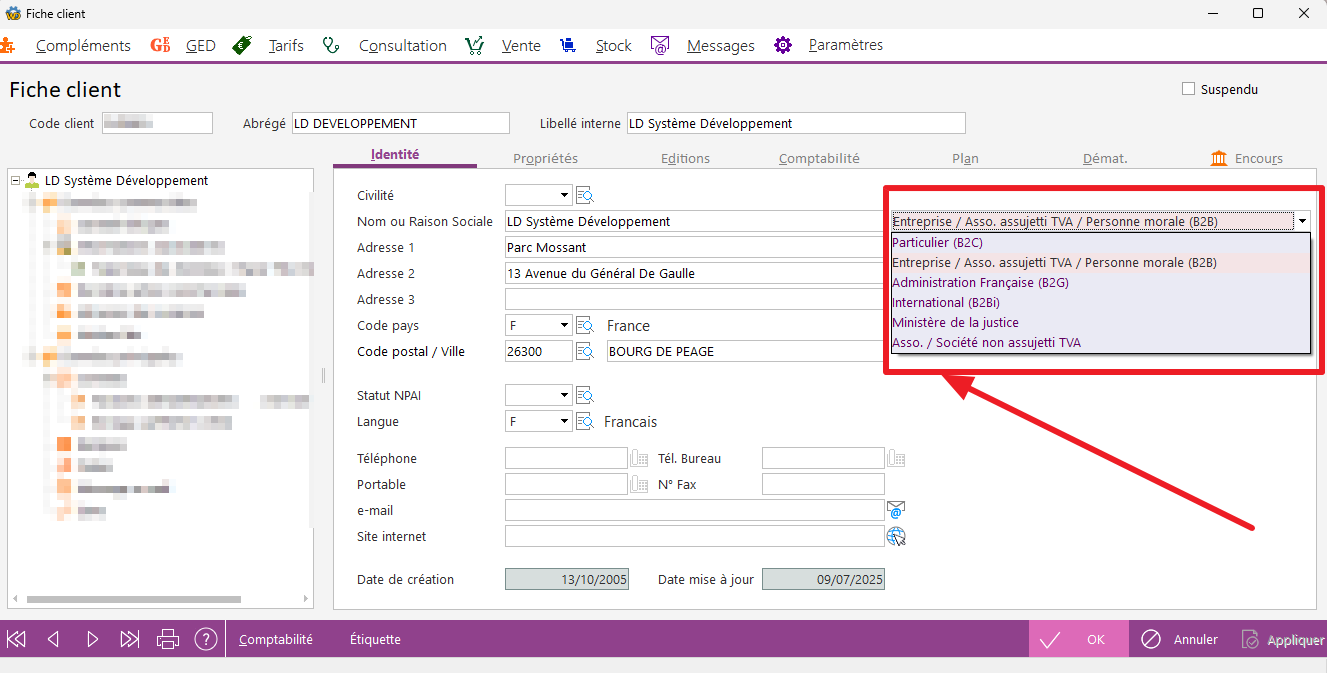Click lookup icon beside Civilité dropdown
This screenshot has width=1327, height=673.
585,196
